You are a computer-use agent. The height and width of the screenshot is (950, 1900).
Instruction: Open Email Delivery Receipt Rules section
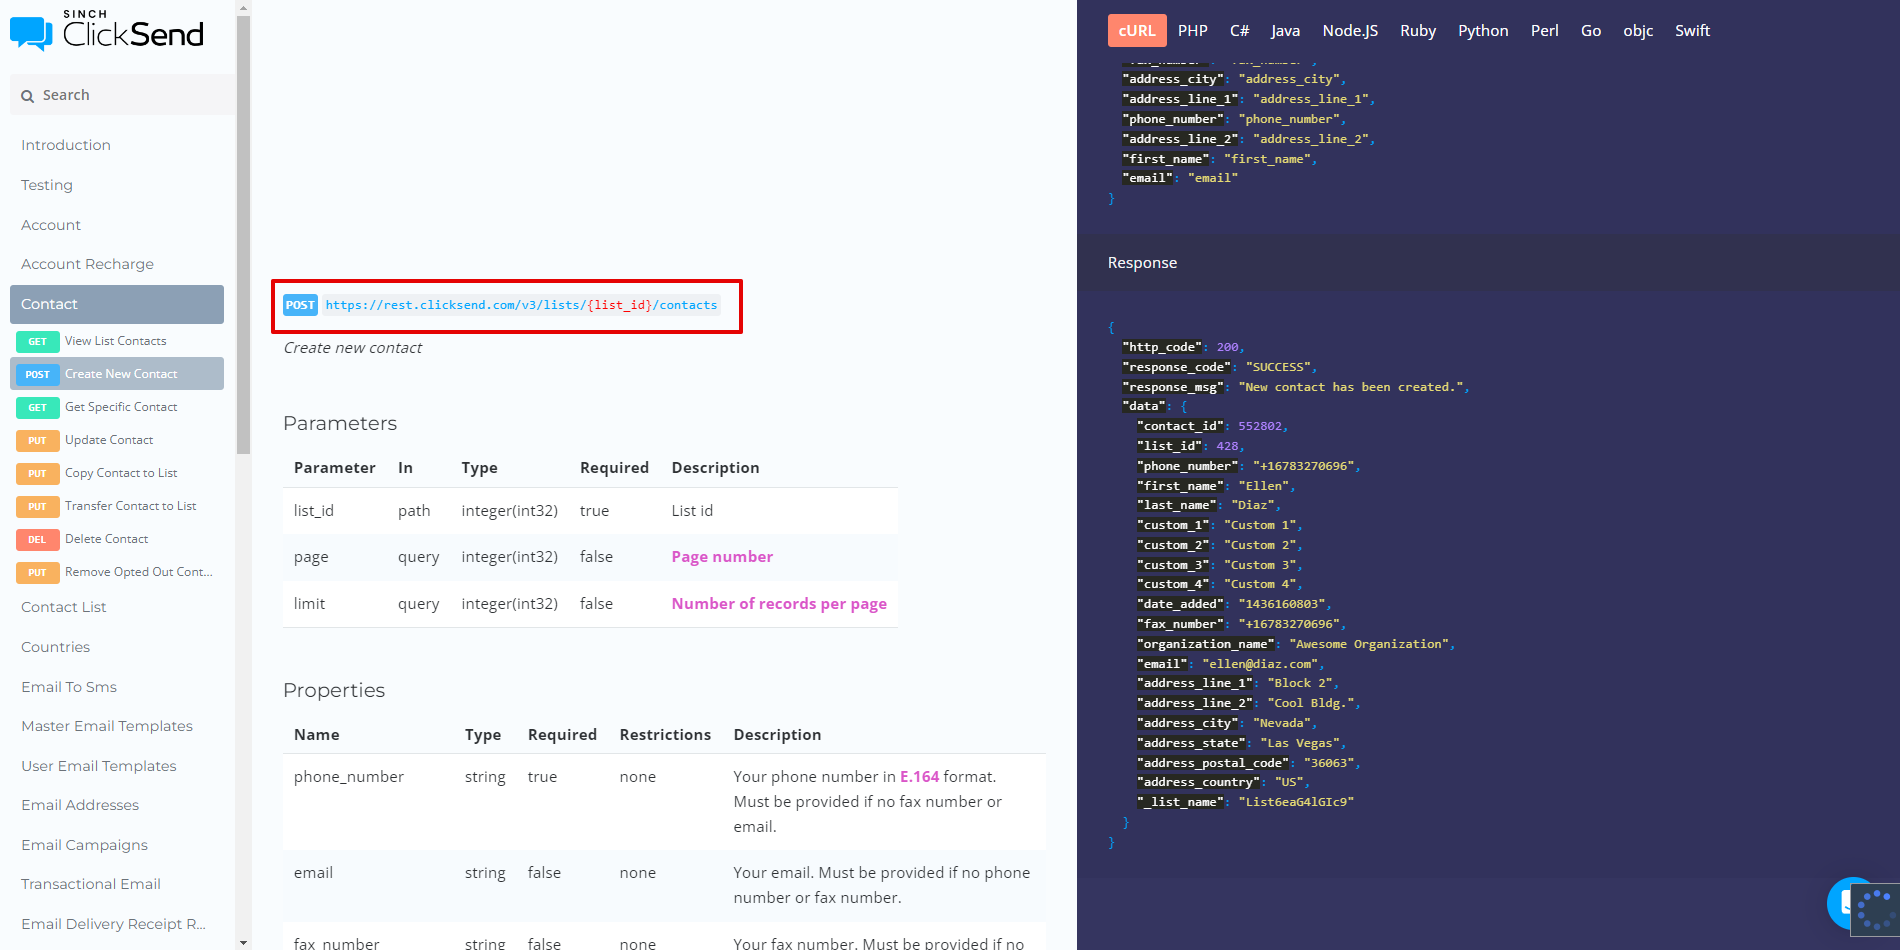tap(113, 924)
